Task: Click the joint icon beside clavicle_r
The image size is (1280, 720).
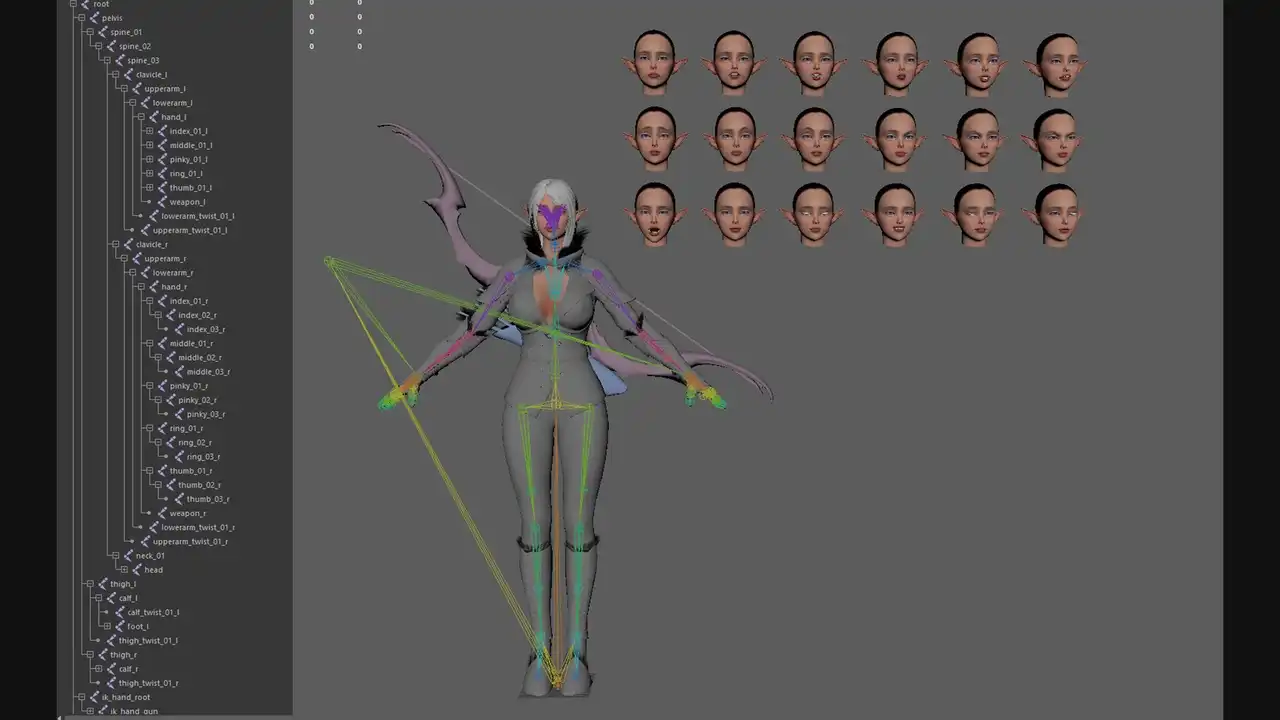Action: point(127,244)
